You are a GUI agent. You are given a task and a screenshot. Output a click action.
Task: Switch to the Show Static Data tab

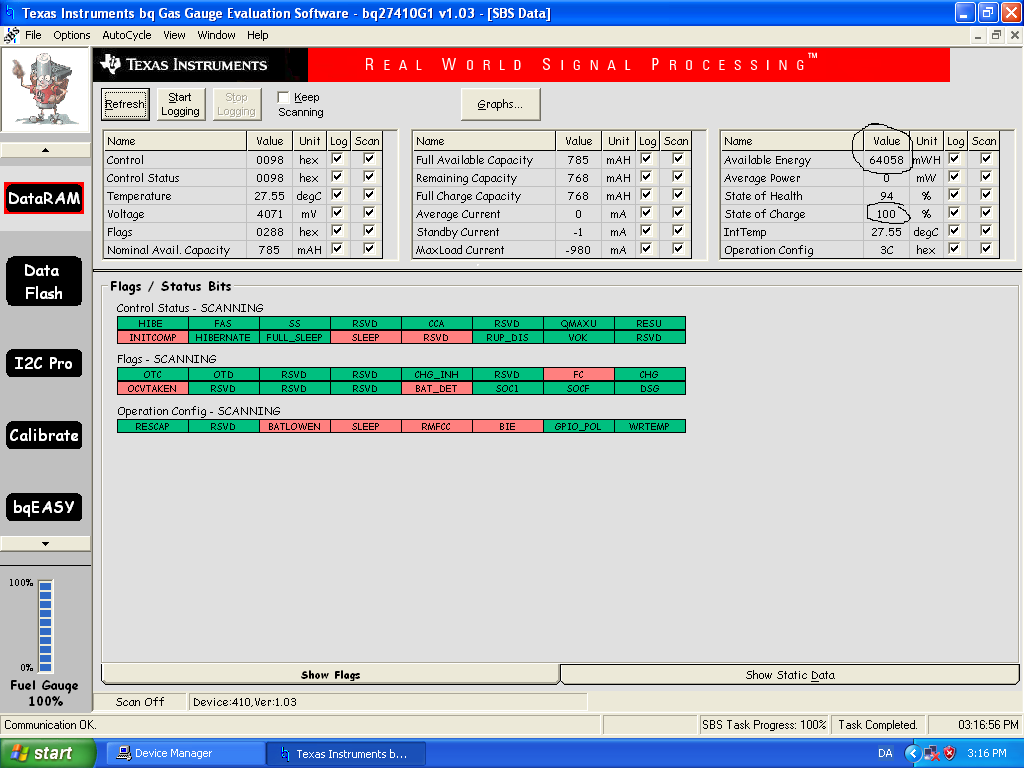790,675
